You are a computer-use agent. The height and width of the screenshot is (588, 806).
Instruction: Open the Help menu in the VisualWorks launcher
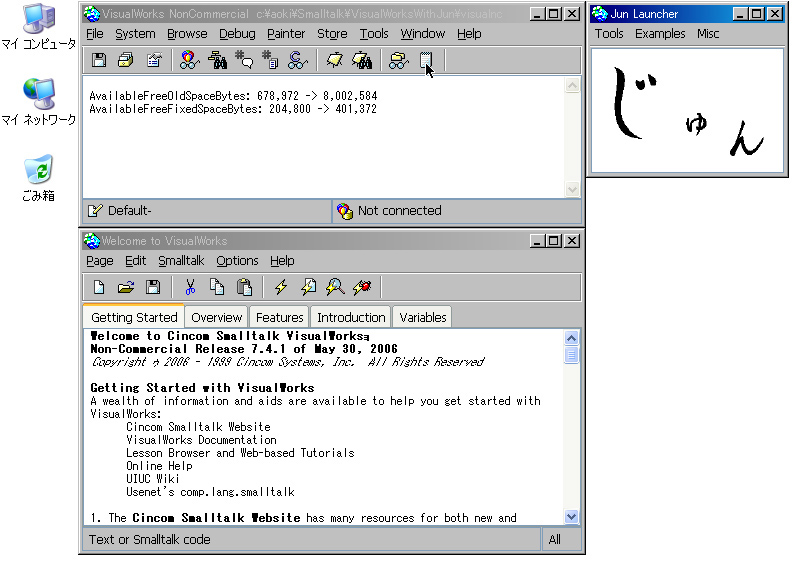[469, 34]
